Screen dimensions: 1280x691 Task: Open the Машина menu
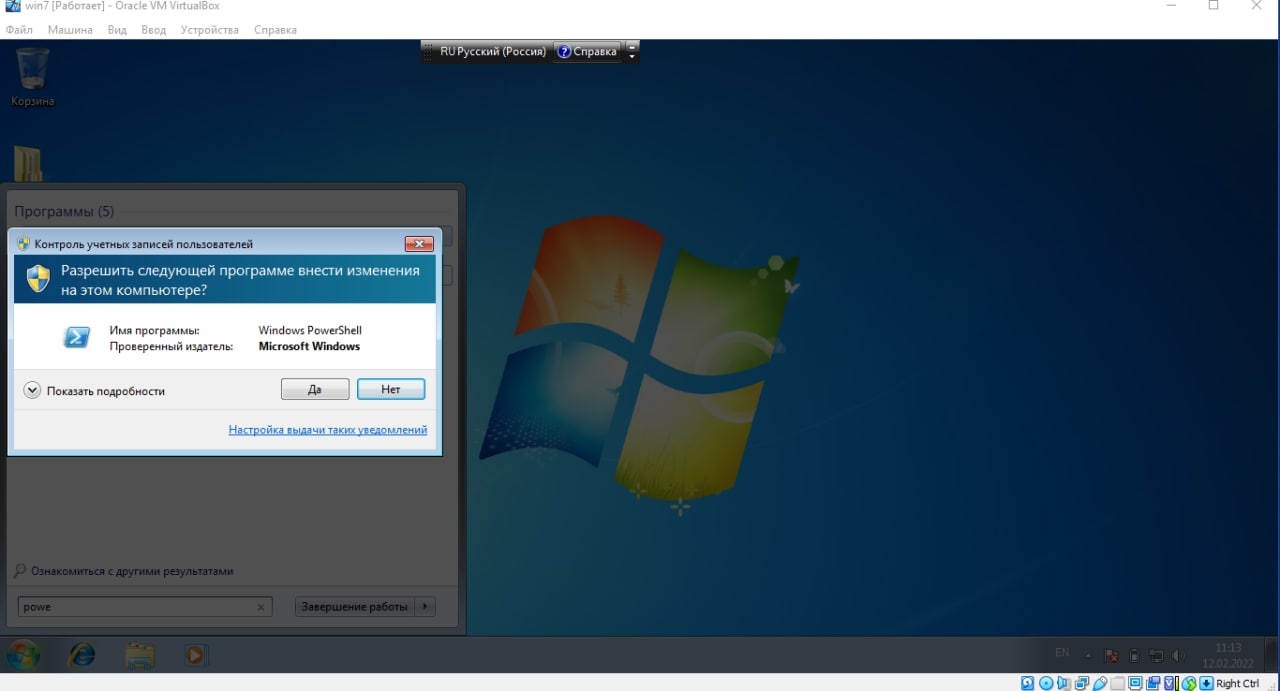pos(70,30)
